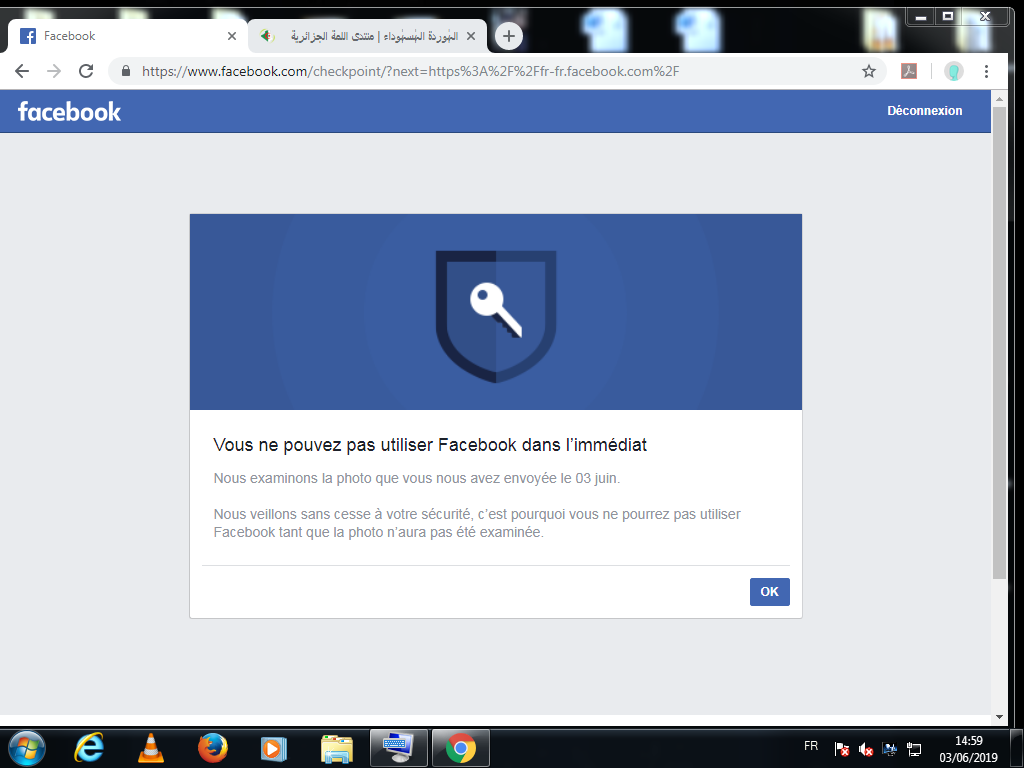1024x768 pixels.
Task: Go back to the previous page
Action: point(22,71)
